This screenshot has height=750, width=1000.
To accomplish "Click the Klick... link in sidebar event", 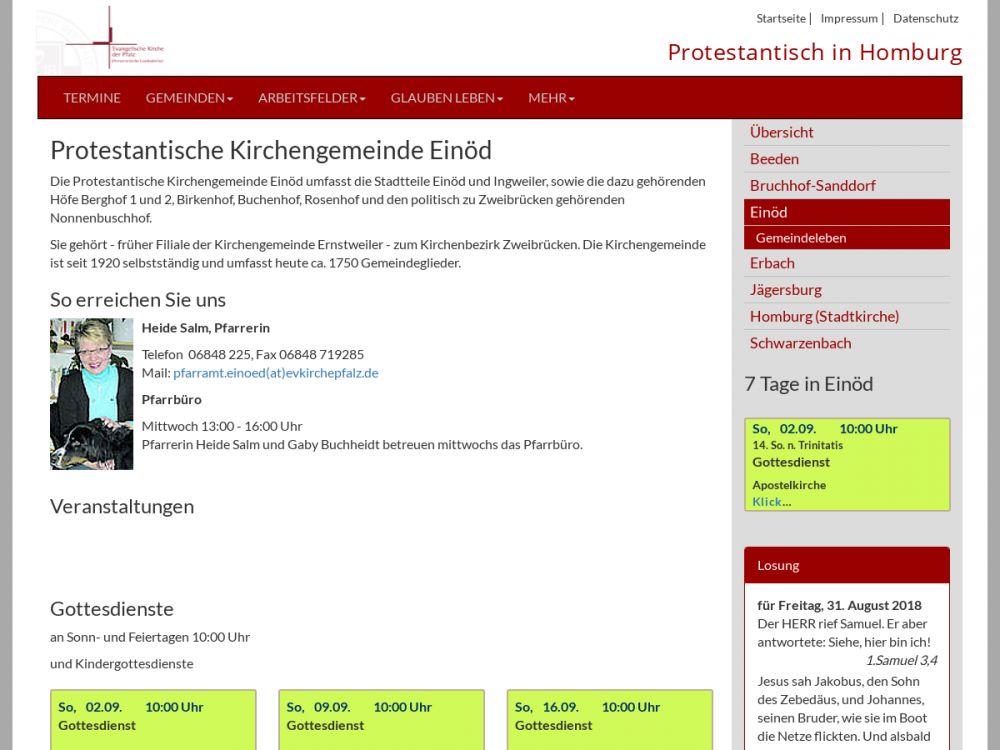I will tap(771, 502).
